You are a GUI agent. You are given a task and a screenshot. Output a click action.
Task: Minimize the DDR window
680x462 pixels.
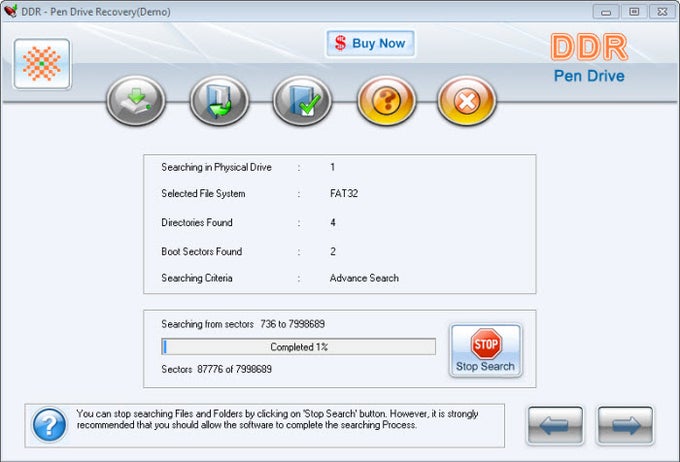point(606,12)
